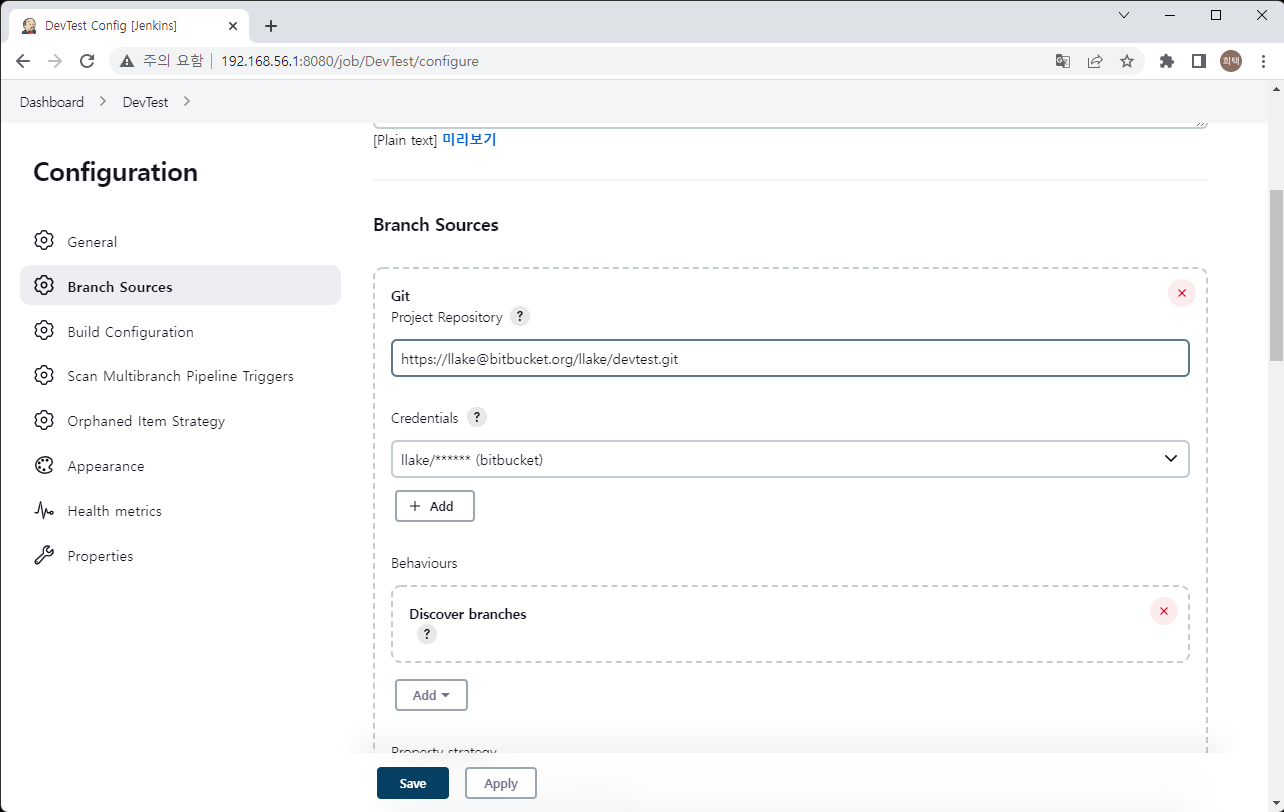Open help for Project Repository
Viewport: 1284px width, 812px height.
coord(519,316)
